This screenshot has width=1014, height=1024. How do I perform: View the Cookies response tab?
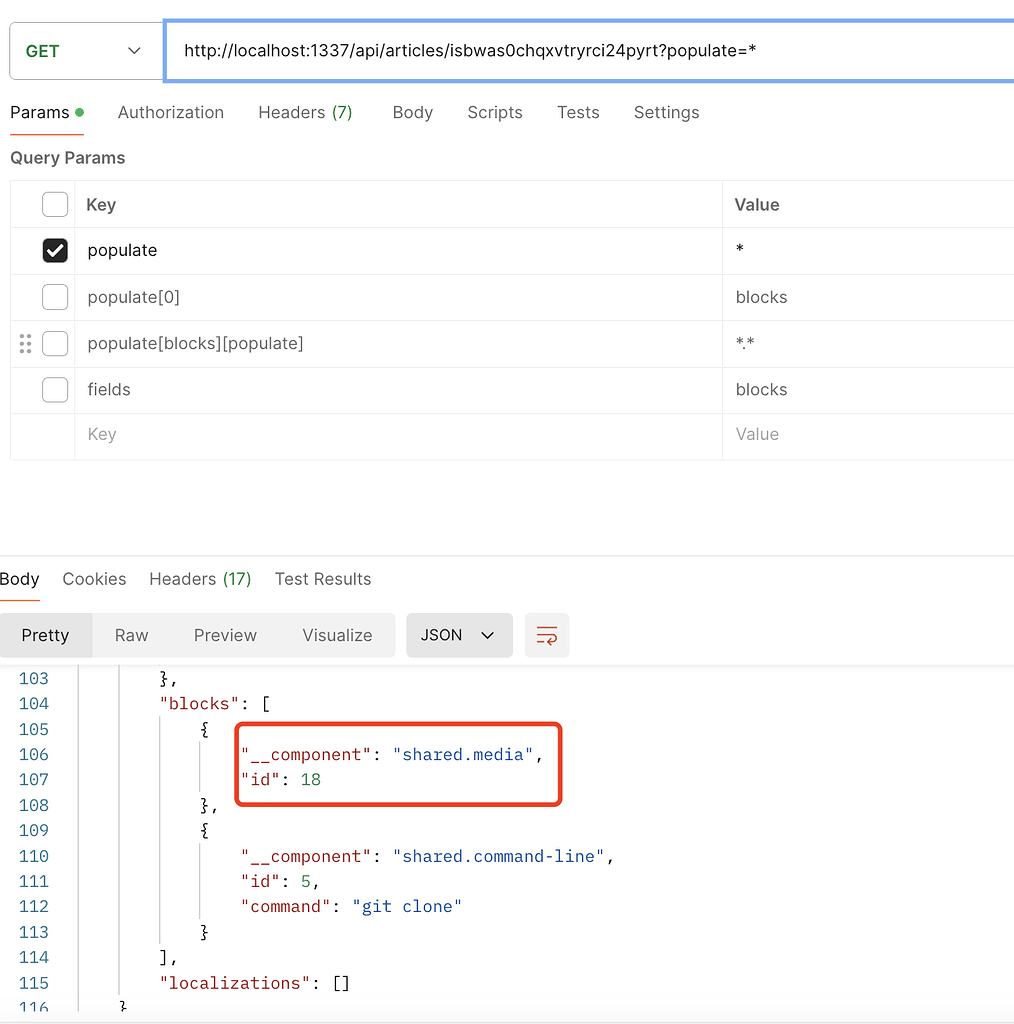94,578
